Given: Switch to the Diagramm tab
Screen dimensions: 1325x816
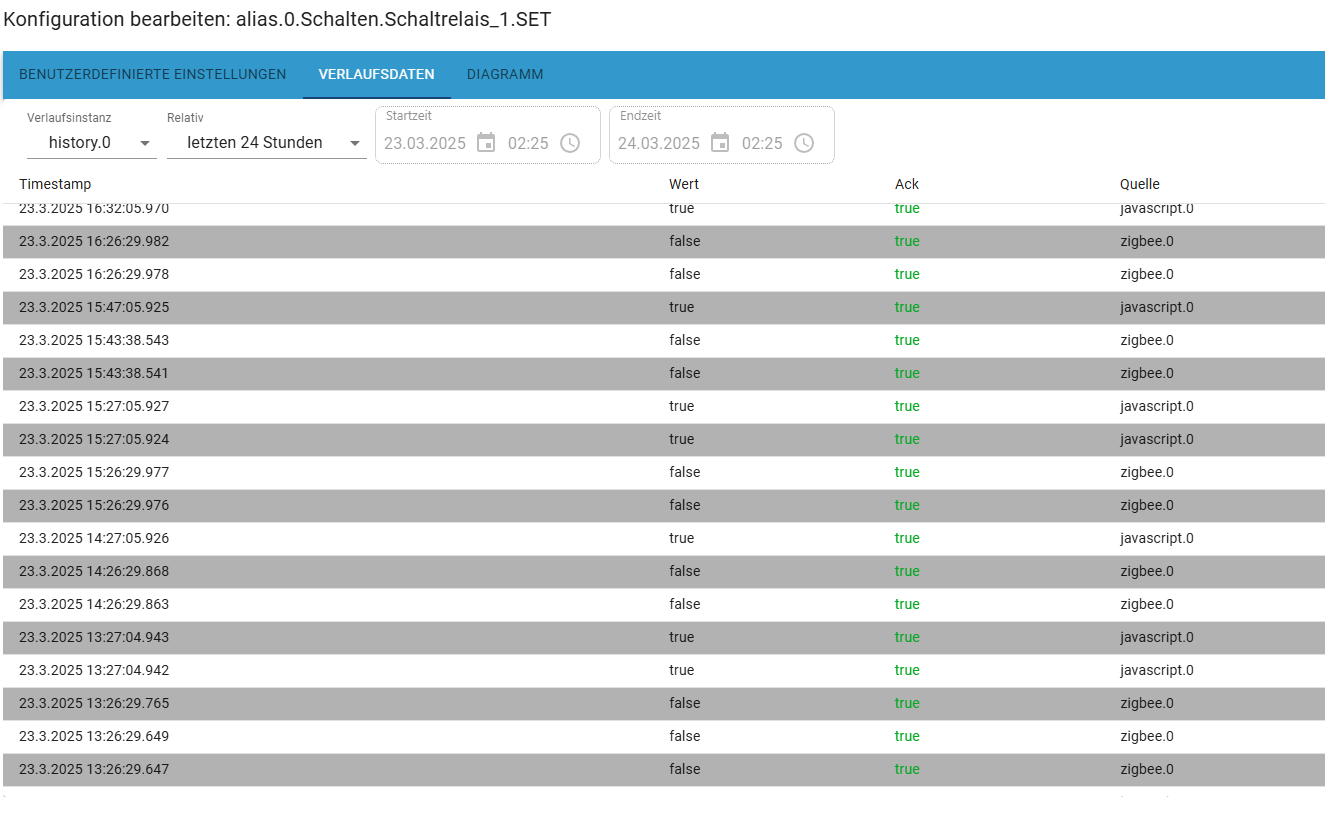Looking at the screenshot, I should coord(505,75).
